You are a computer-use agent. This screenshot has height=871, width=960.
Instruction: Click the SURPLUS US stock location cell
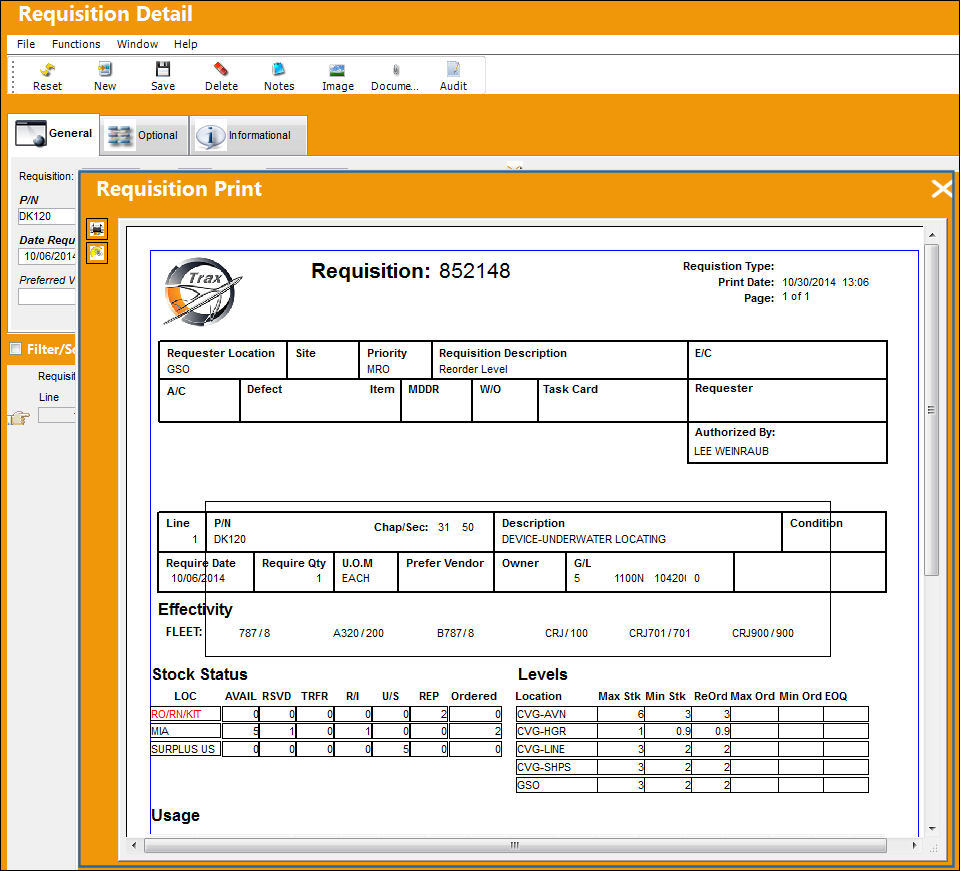pyautogui.click(x=186, y=749)
